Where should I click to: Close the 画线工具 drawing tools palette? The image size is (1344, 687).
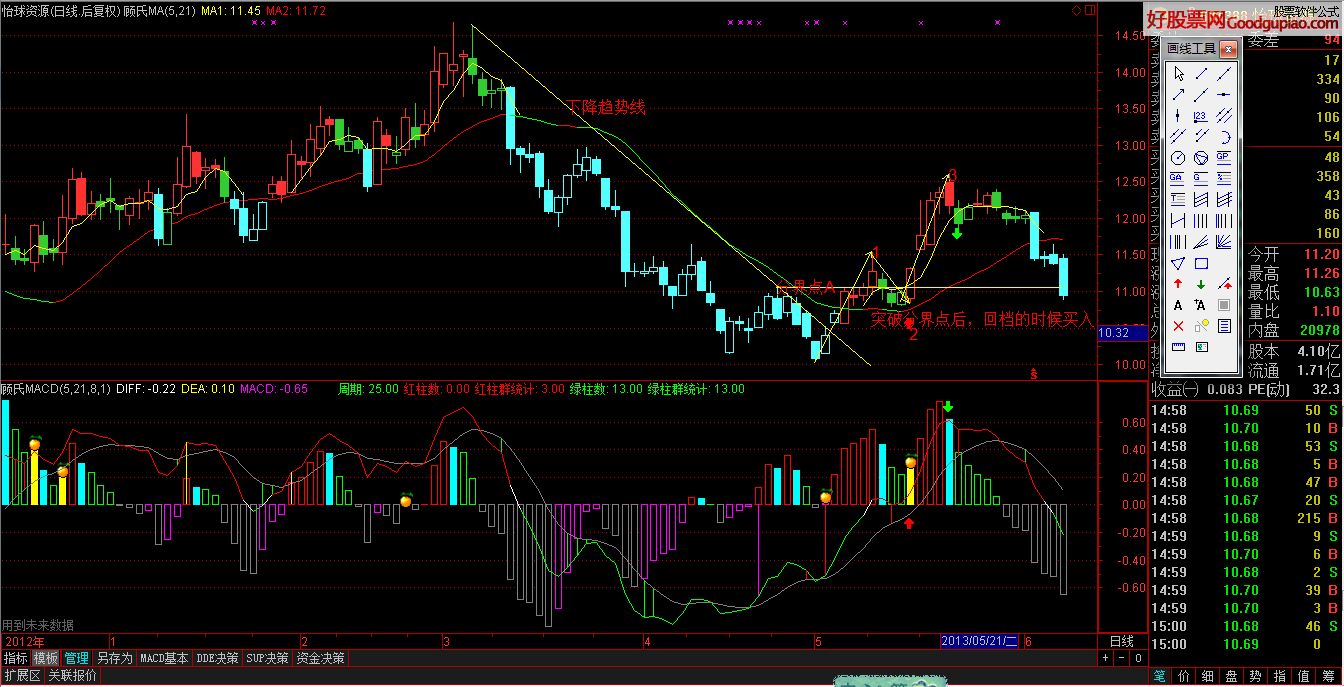(1229, 47)
